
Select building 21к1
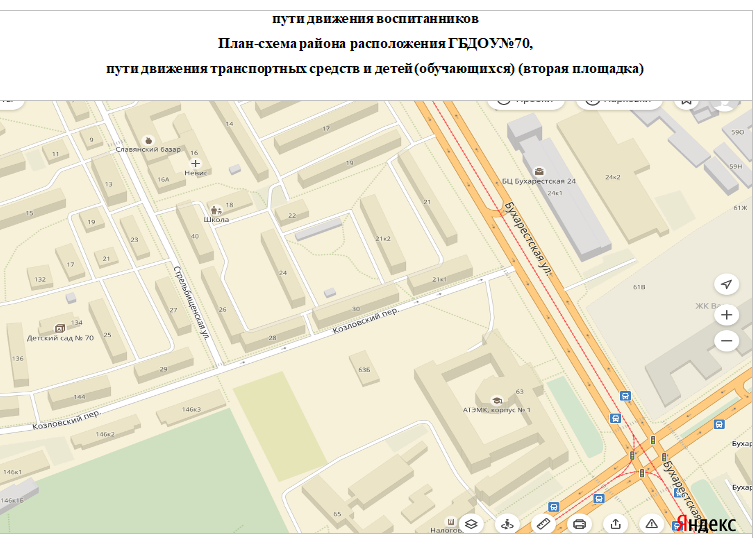point(439,279)
